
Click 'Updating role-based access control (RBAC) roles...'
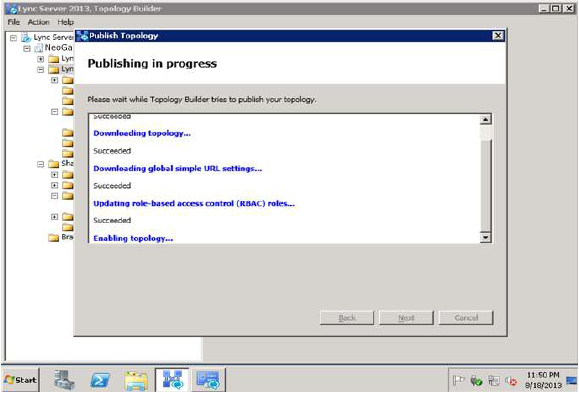194,204
